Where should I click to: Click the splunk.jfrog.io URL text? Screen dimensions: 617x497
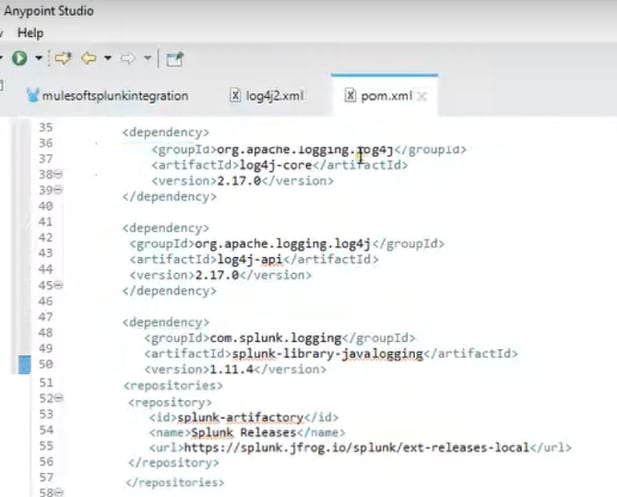(x=357, y=448)
